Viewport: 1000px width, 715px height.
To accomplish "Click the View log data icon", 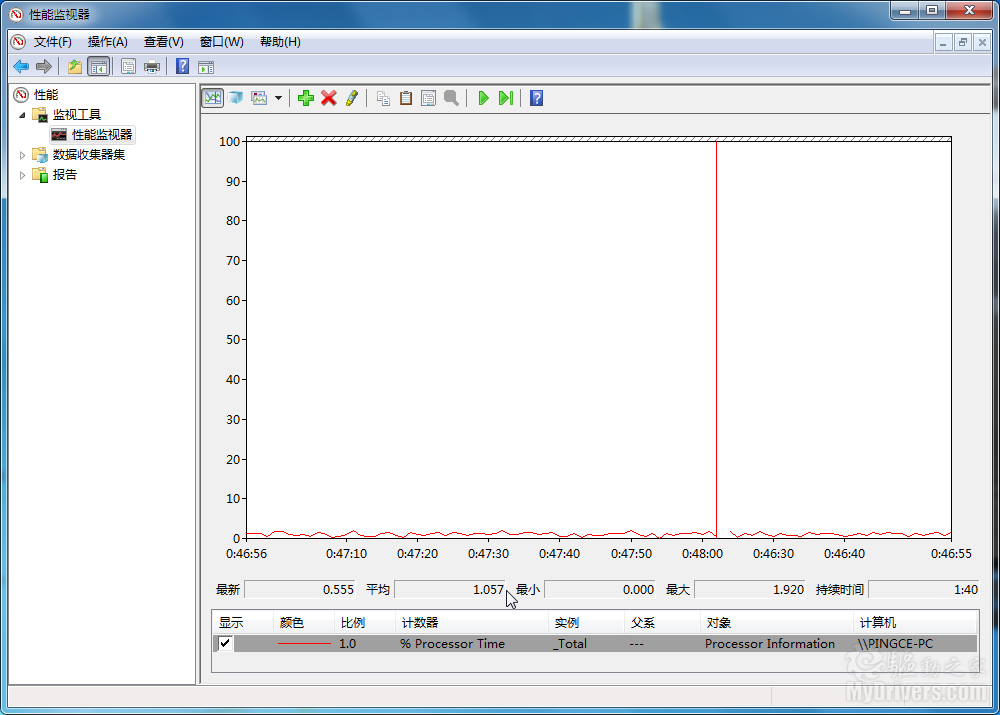I will point(235,98).
